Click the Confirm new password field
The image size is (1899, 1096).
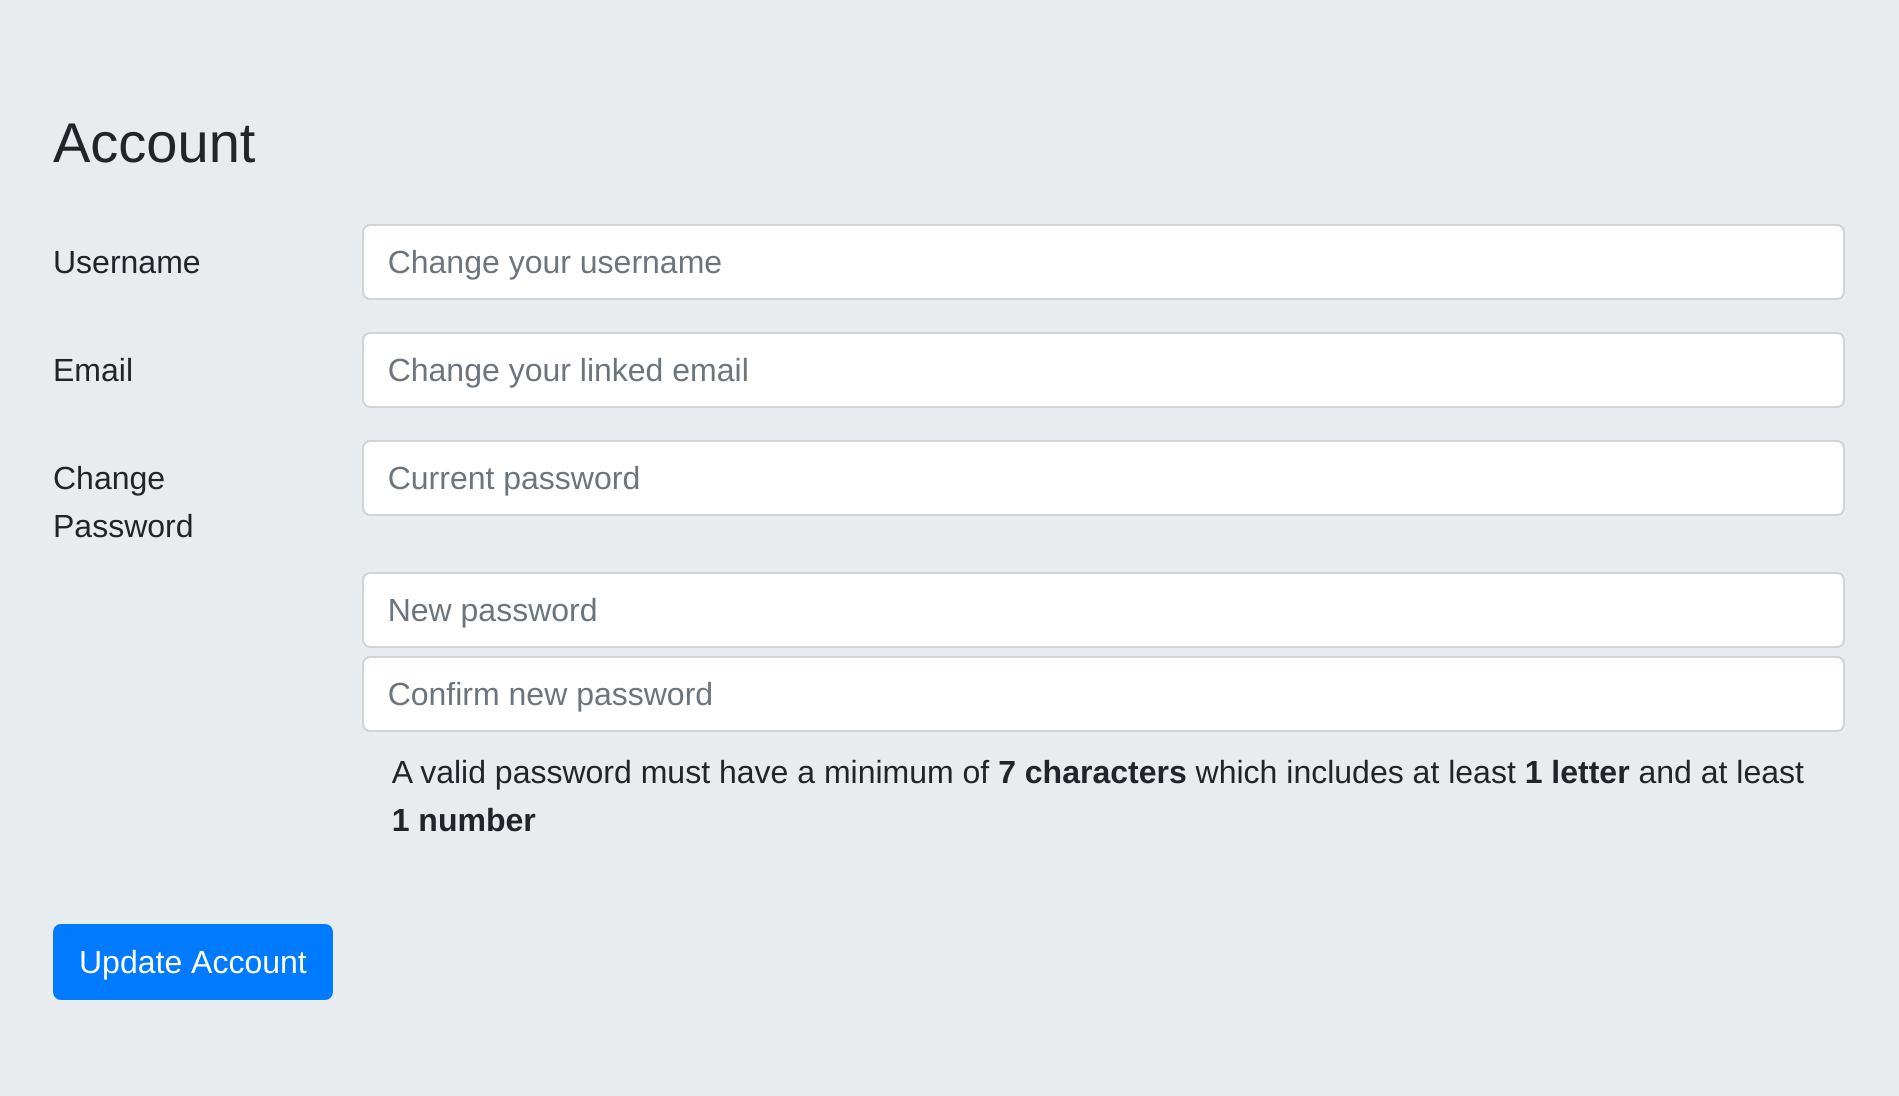(1100, 694)
